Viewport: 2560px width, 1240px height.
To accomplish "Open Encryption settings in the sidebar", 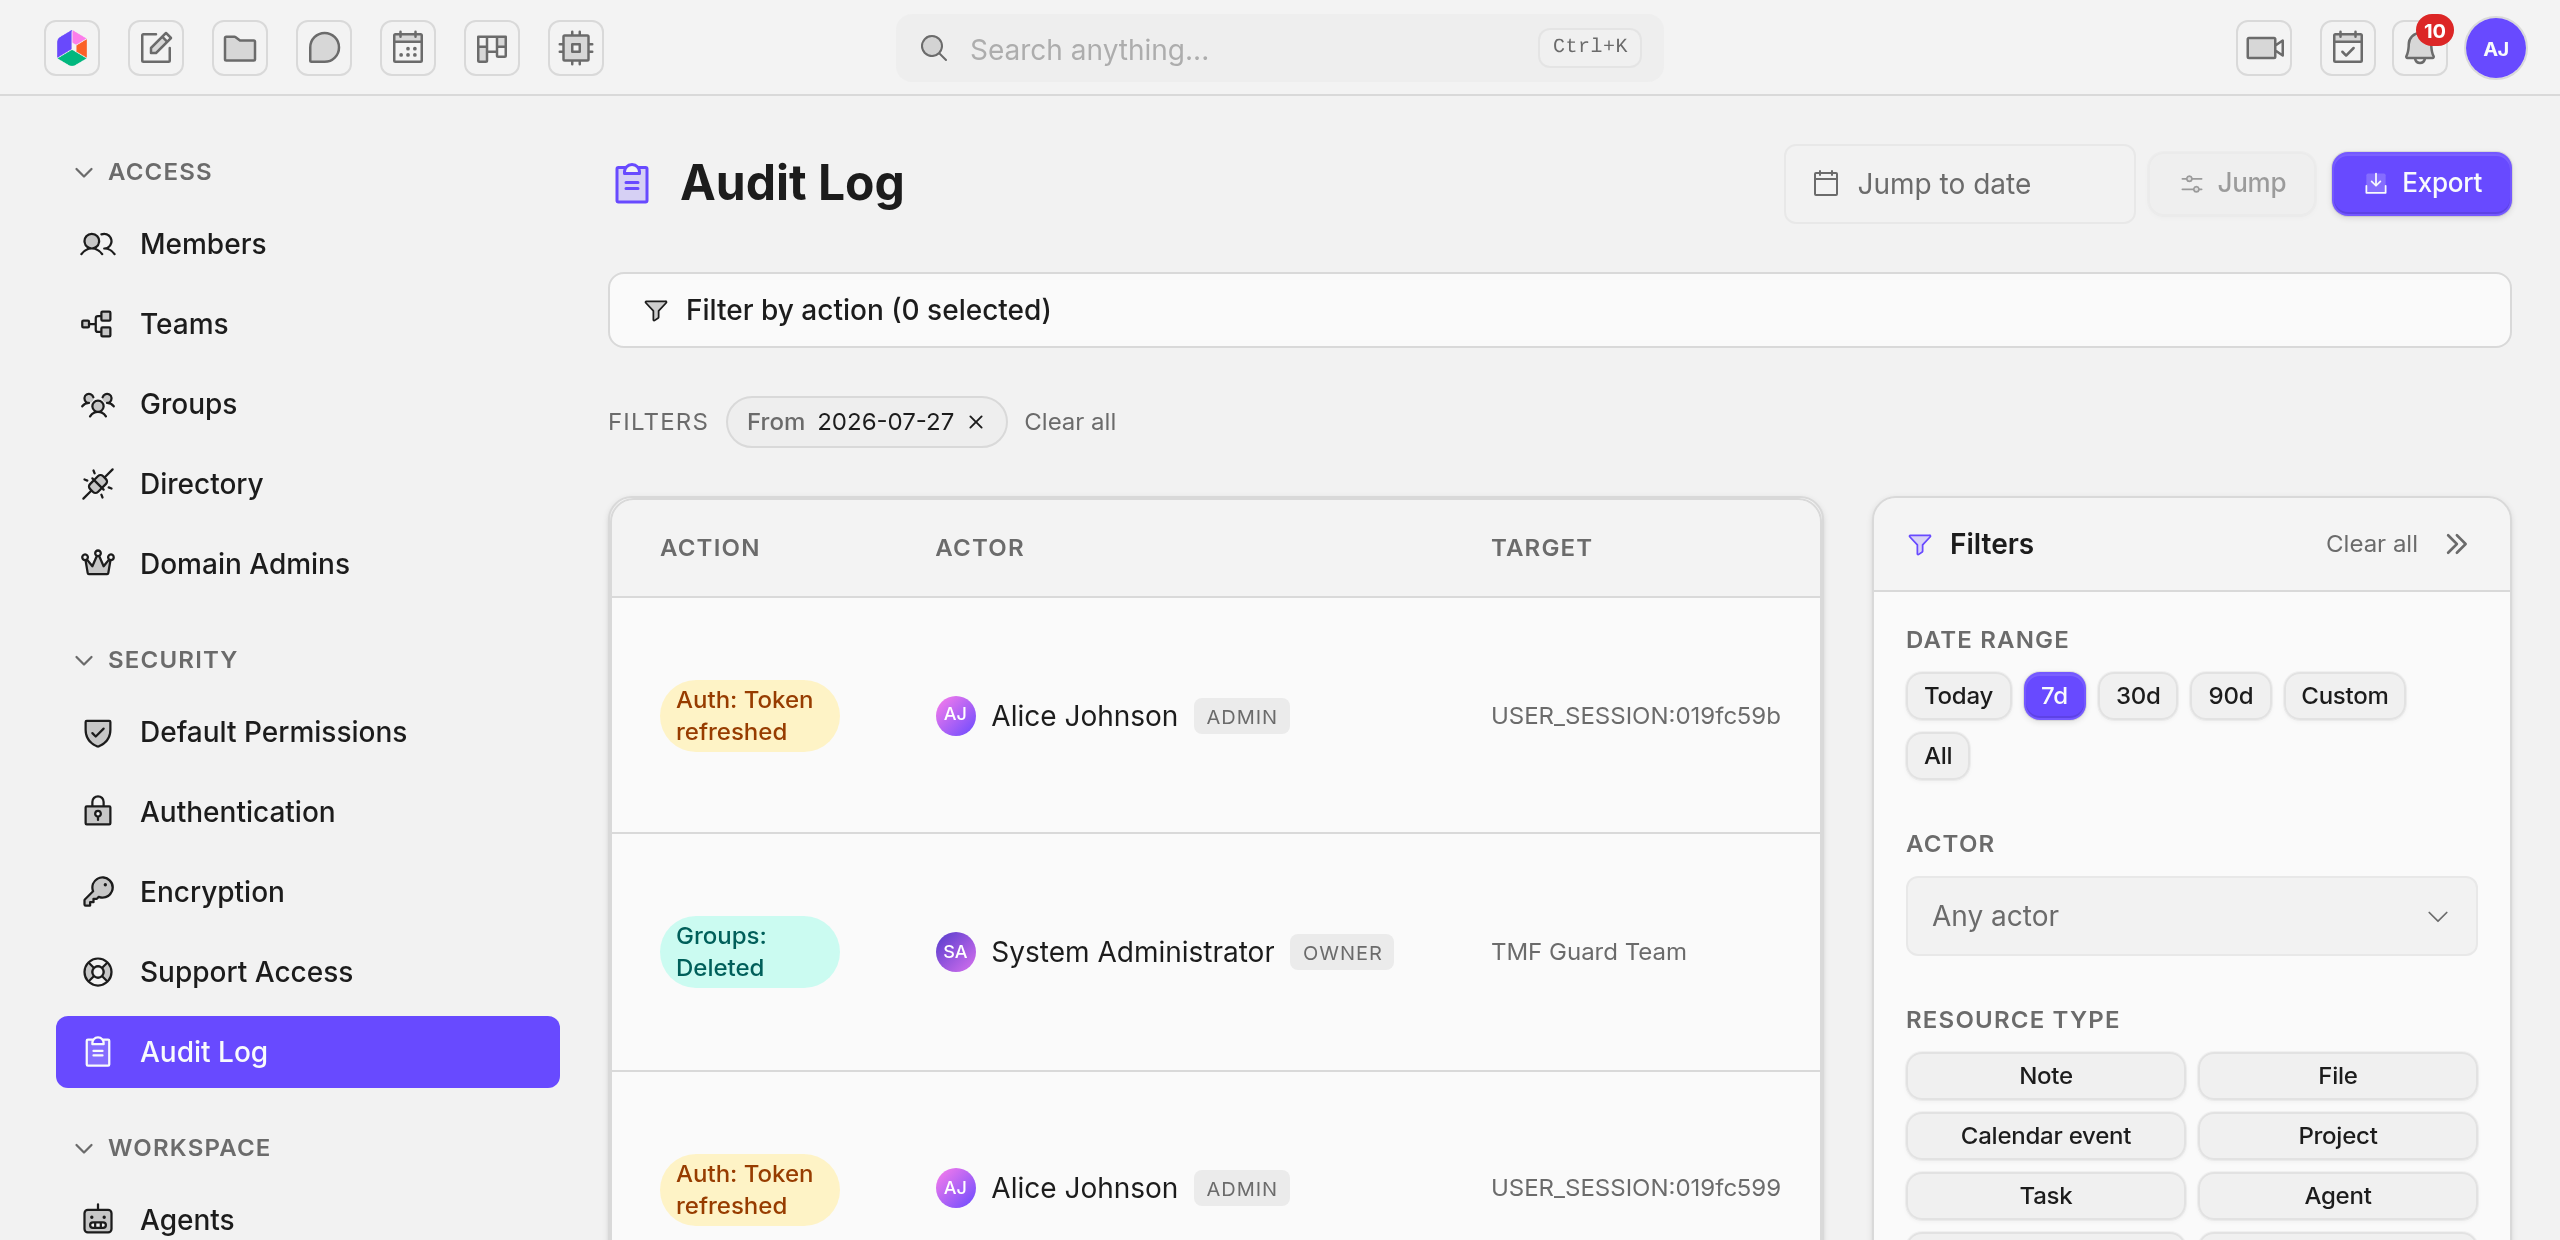I will point(308,892).
